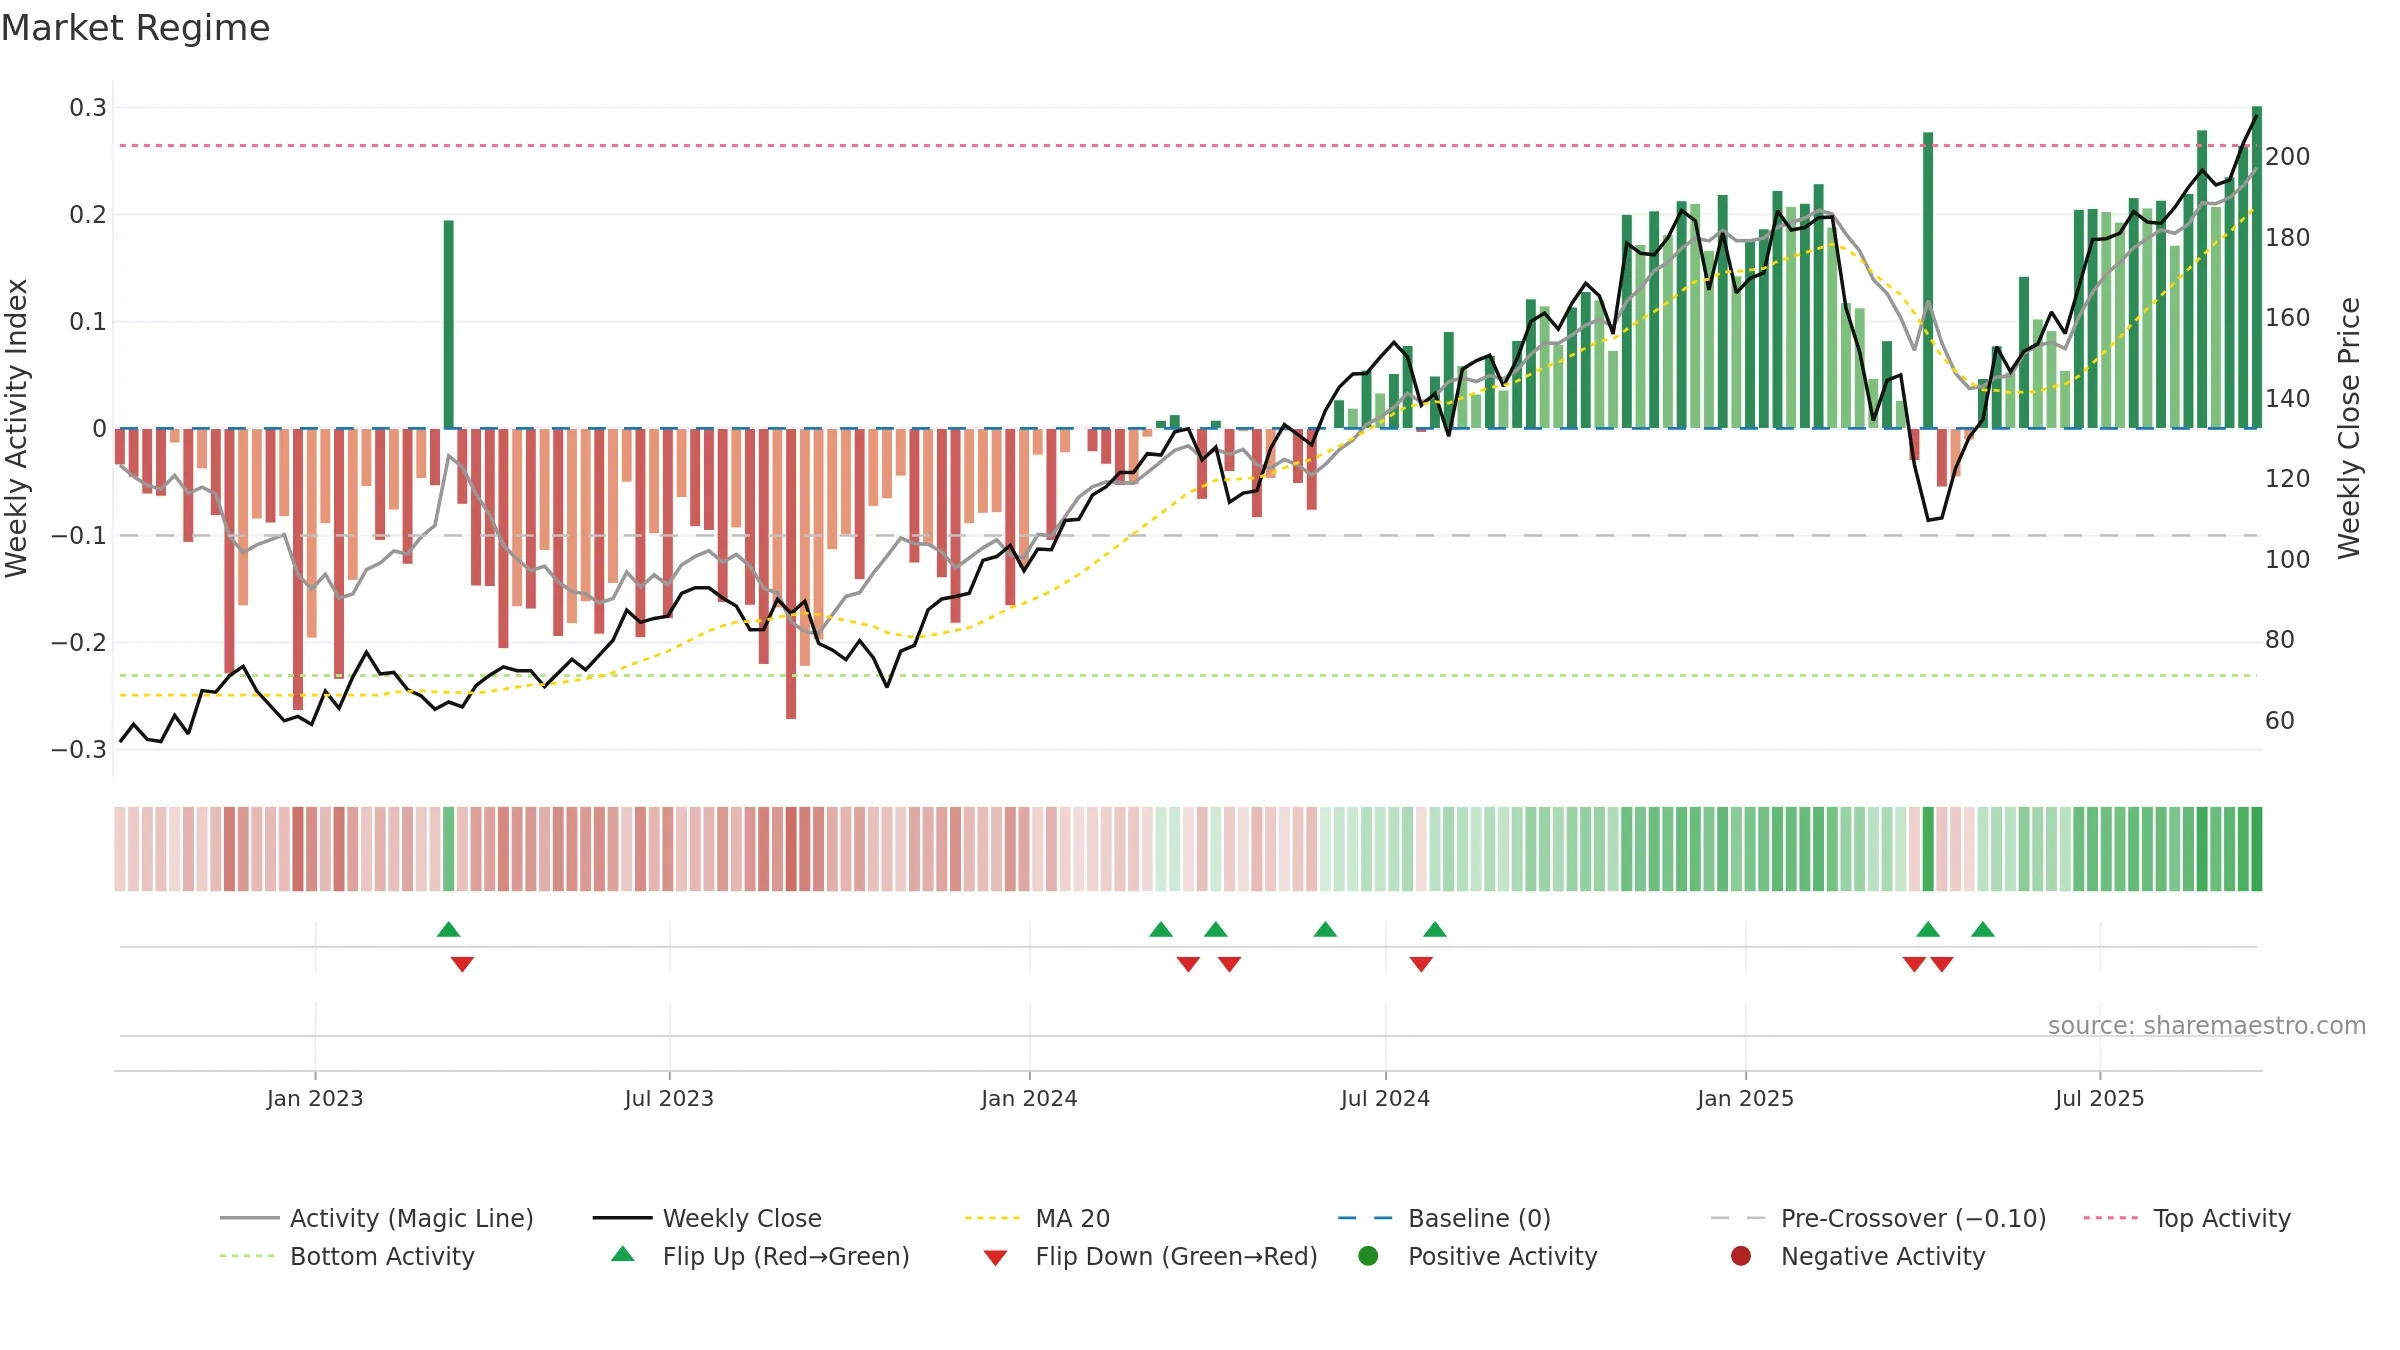Select the first Flip Up marker in spring 2023
2400x1350 pixels.
(448, 929)
